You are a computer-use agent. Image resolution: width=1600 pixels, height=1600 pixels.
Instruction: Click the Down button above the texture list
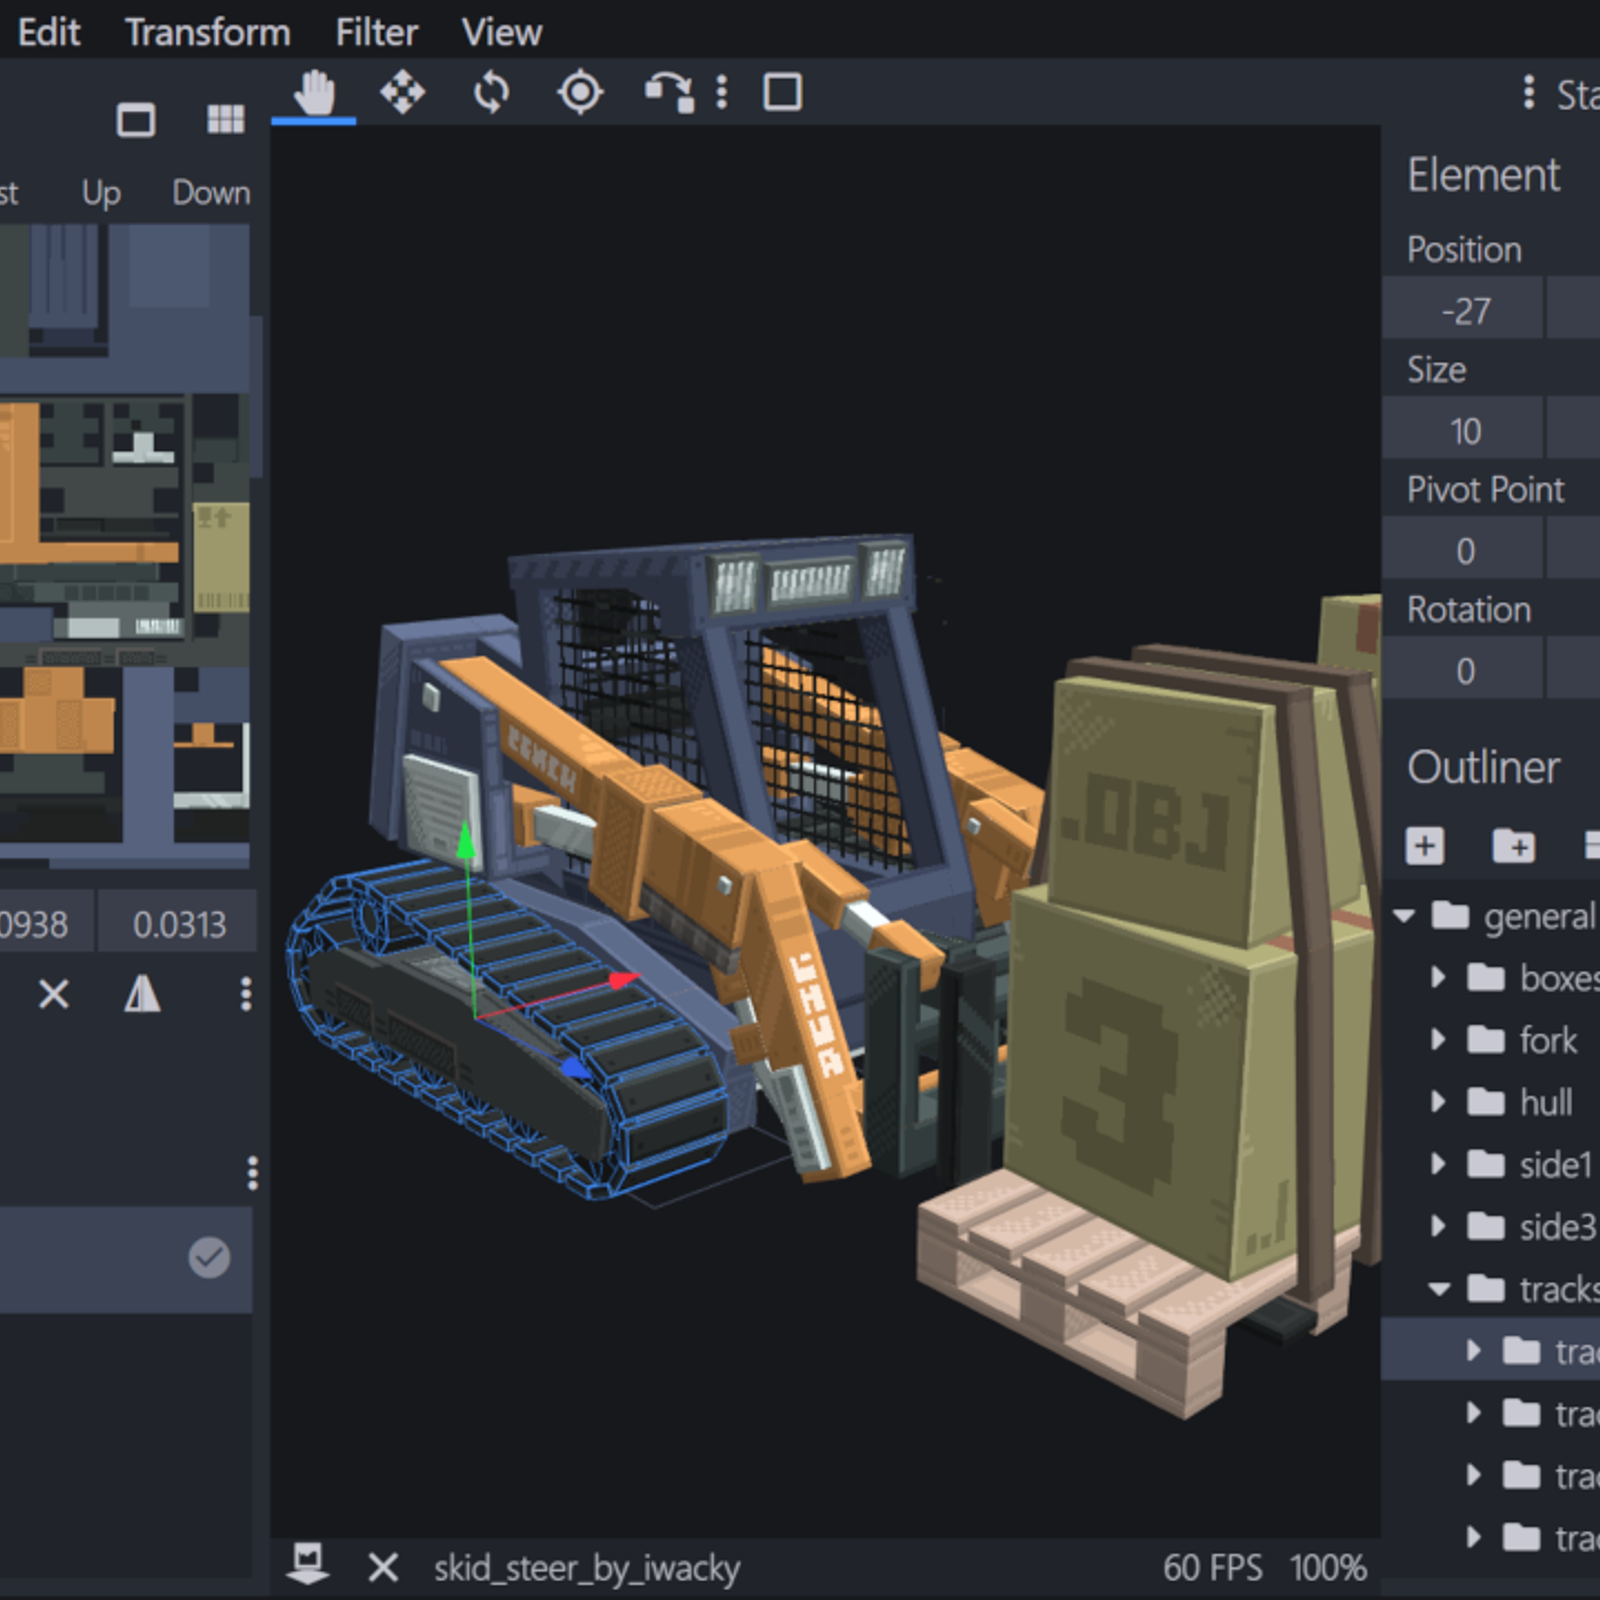[210, 192]
